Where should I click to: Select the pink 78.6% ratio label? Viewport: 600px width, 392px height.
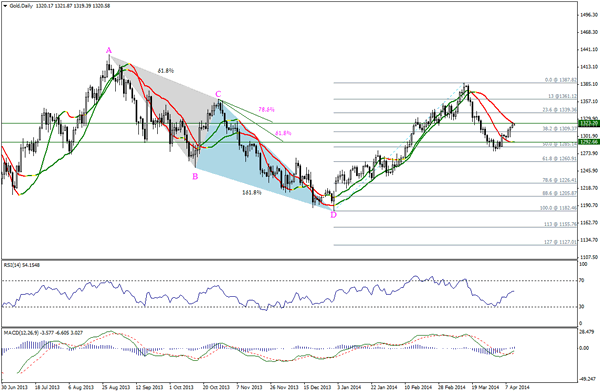[266, 109]
